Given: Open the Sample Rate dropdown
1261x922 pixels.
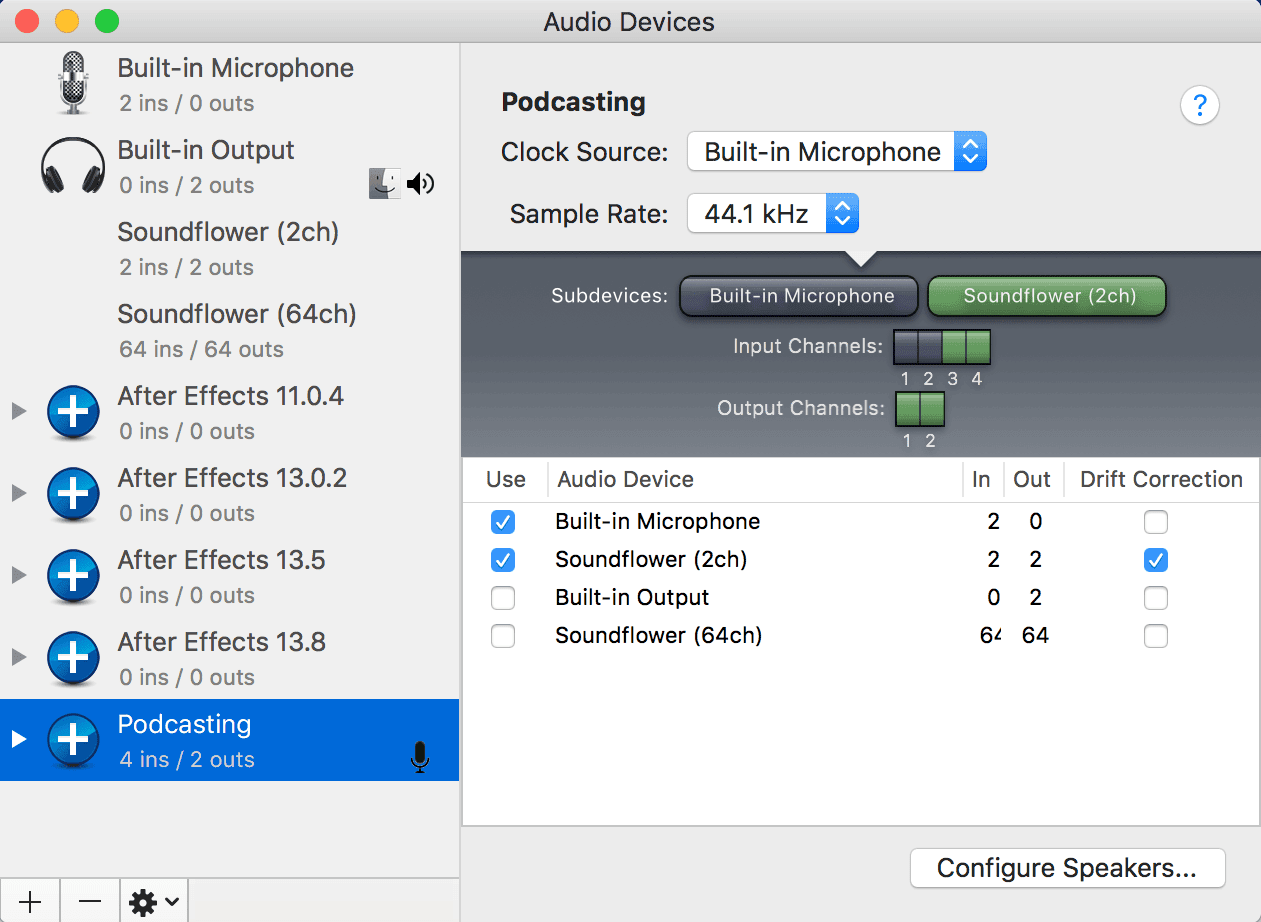Looking at the screenshot, I should point(772,214).
